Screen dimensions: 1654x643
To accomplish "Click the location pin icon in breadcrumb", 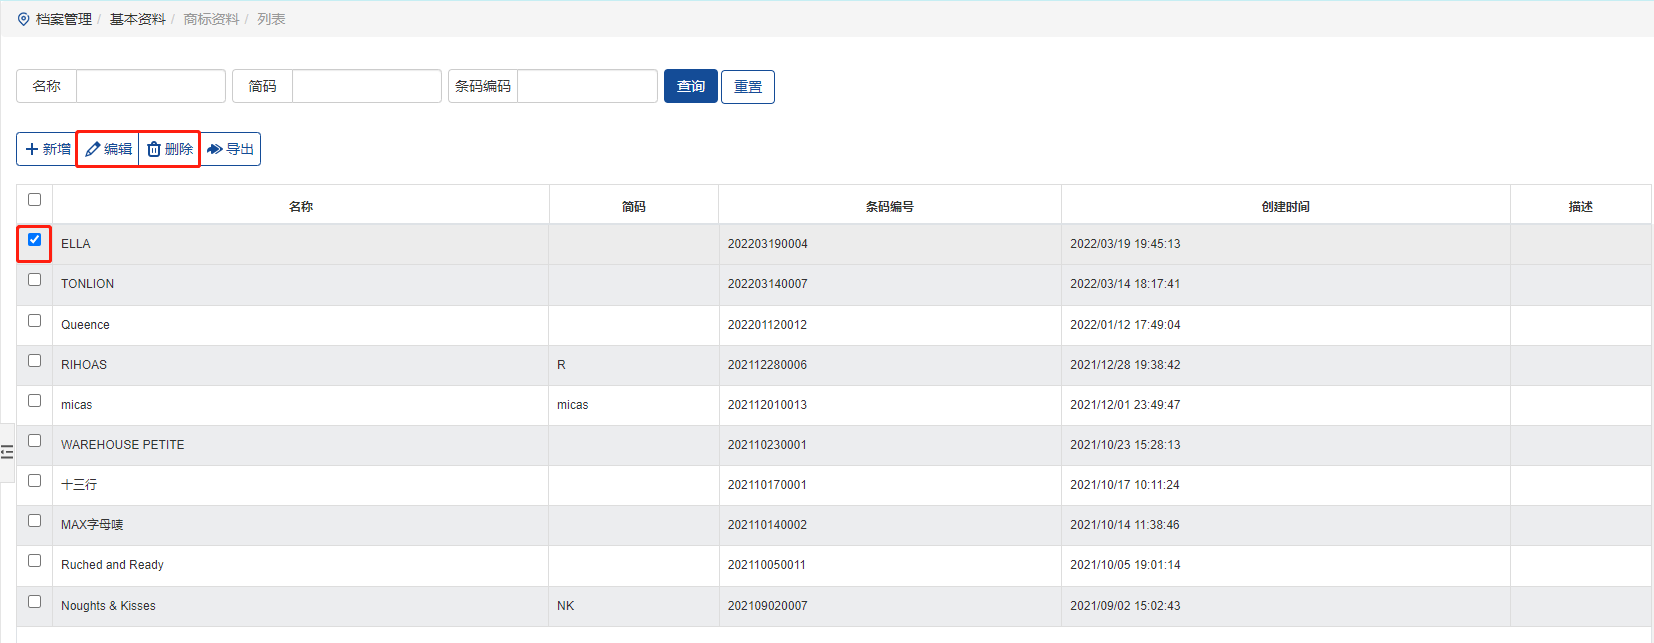I will pos(24,19).
